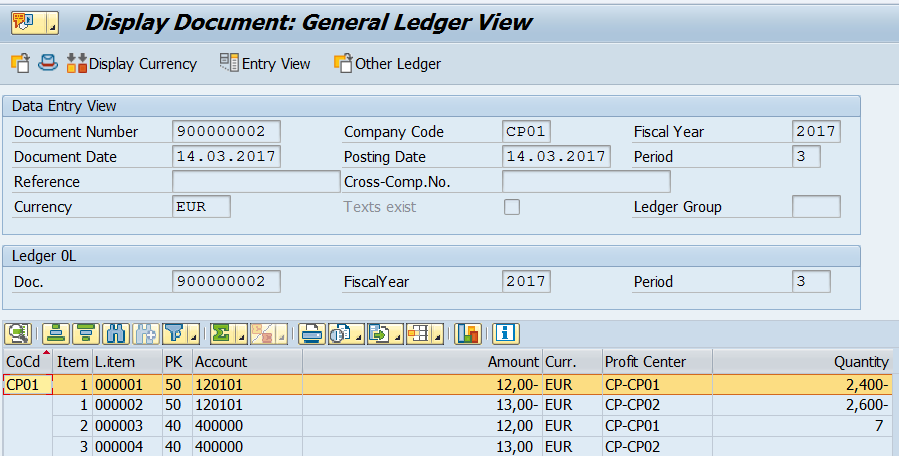Viewport: 899px width, 456px height.
Task: Open the Subtotals dropdown arrow
Action: tap(281, 333)
